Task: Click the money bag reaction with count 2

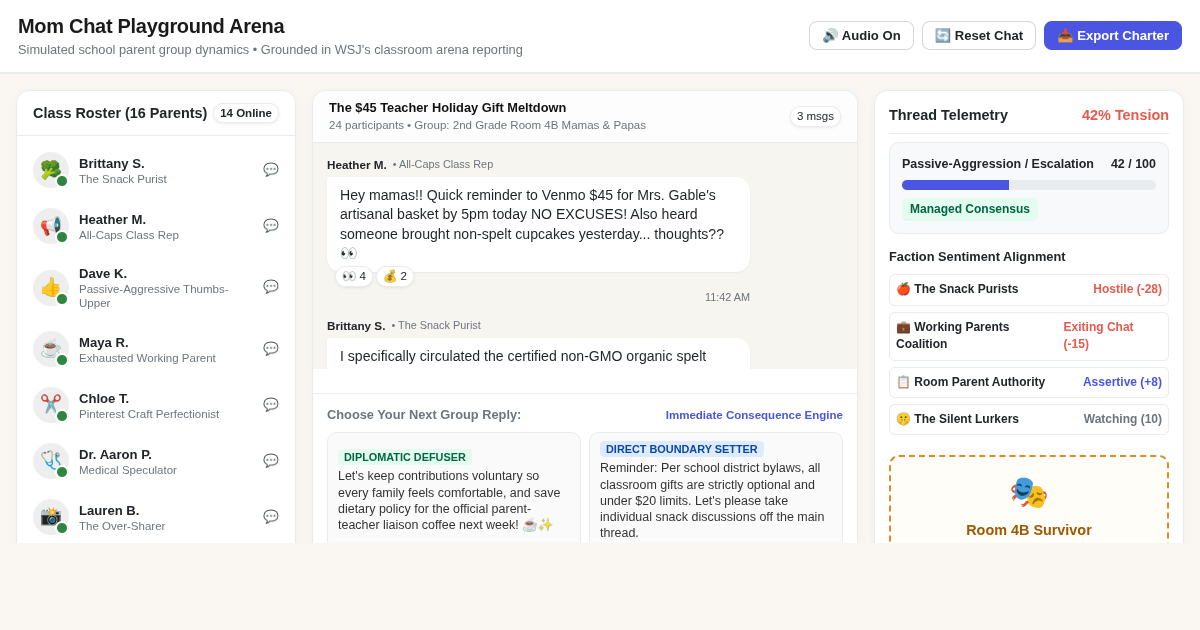Action: [395, 276]
